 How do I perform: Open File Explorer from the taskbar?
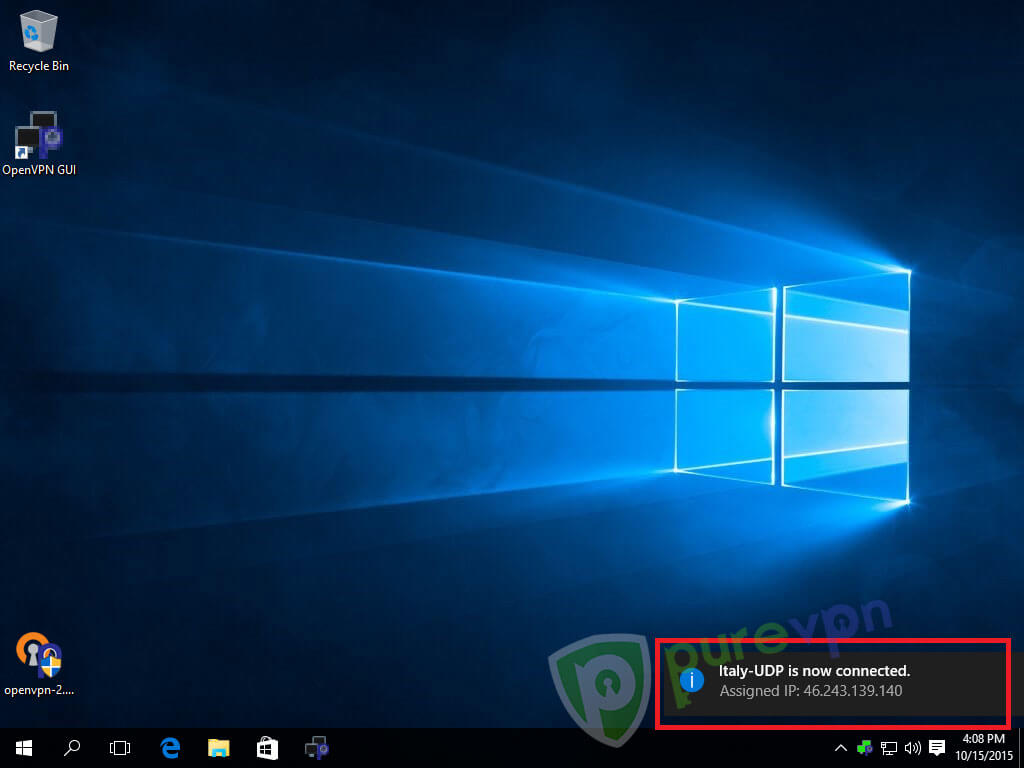point(219,748)
